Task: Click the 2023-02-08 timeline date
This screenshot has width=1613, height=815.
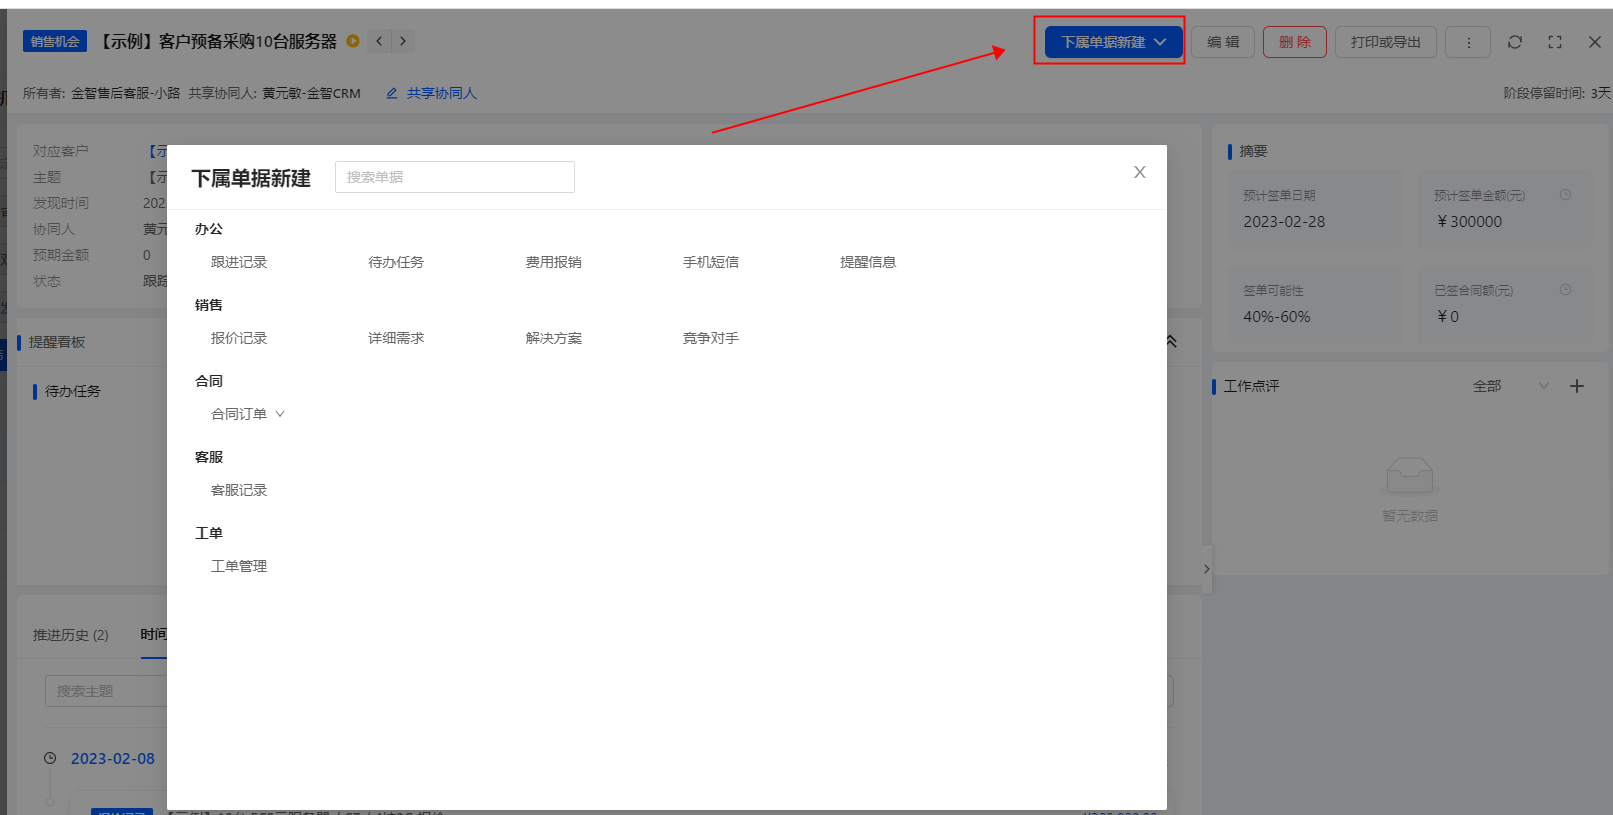Action: pyautogui.click(x=113, y=759)
